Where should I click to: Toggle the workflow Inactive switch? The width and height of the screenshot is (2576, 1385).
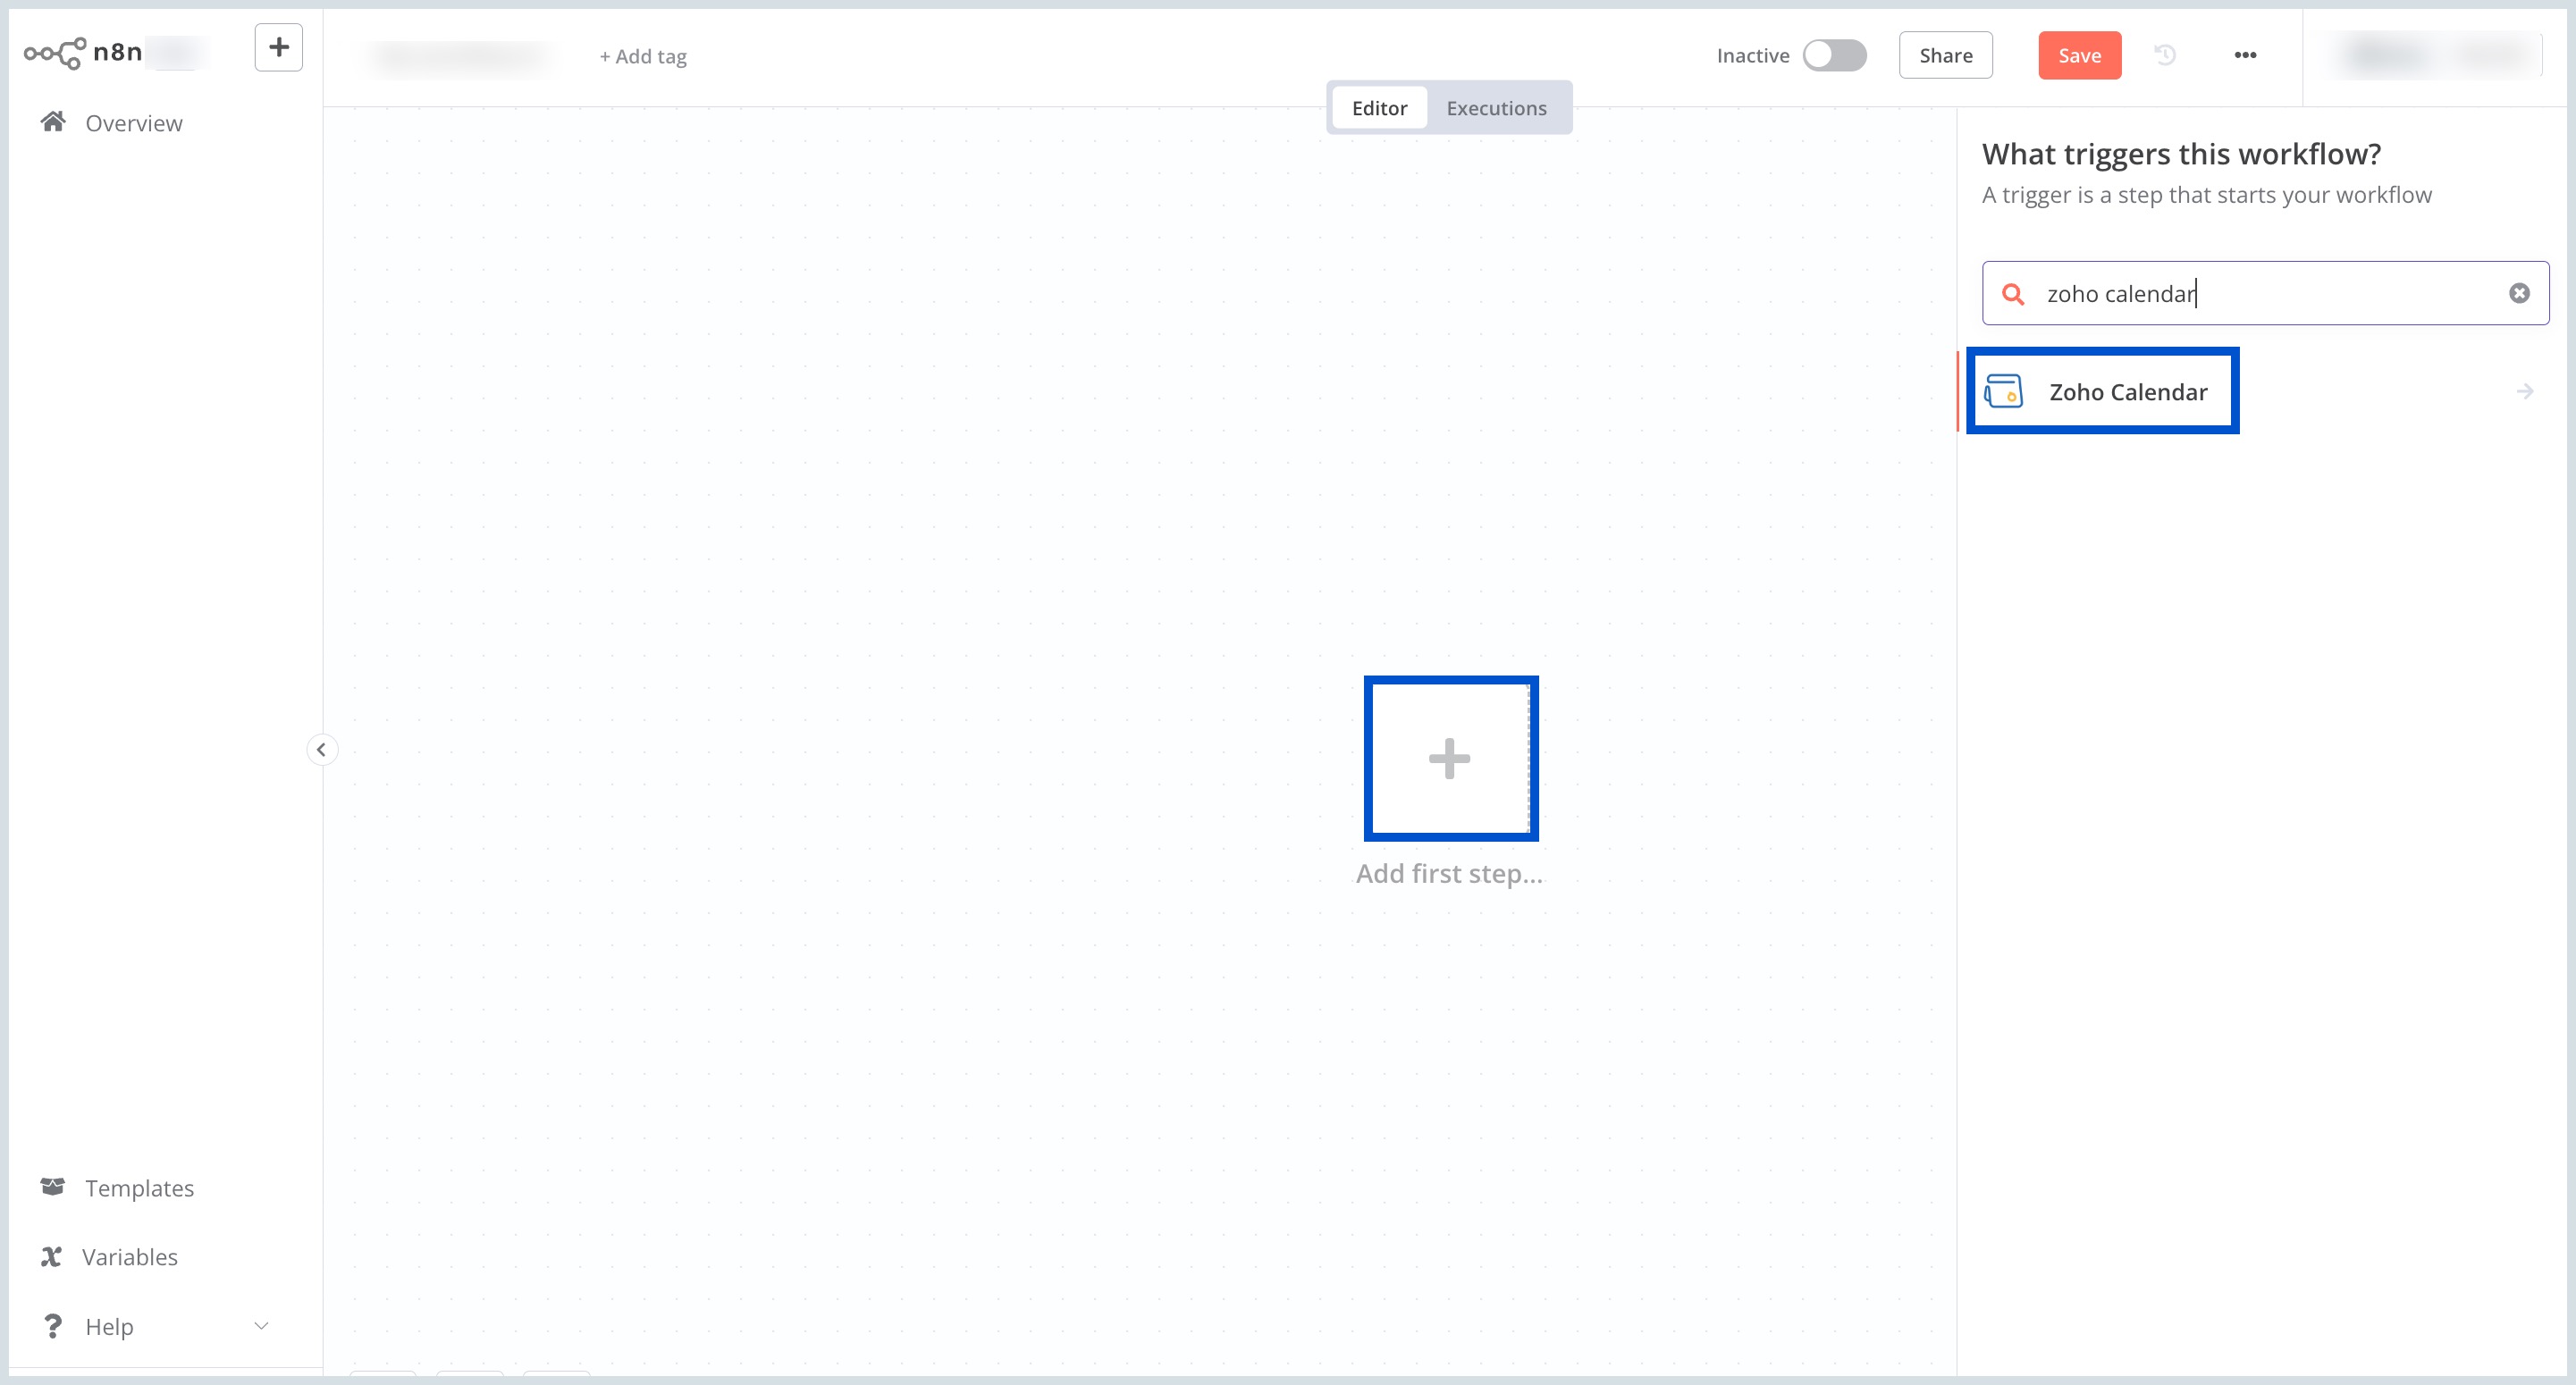pos(1834,56)
